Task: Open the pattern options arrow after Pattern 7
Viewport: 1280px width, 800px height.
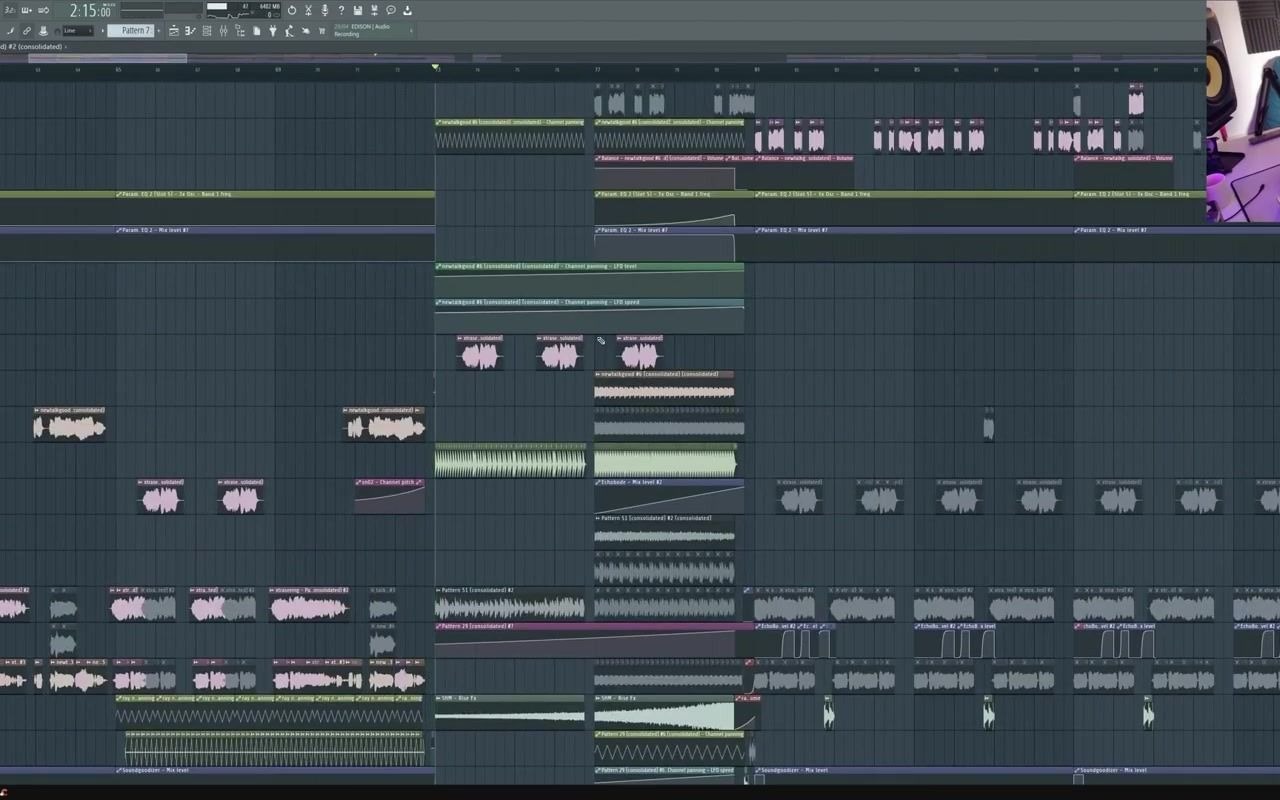Action: click(x=159, y=31)
